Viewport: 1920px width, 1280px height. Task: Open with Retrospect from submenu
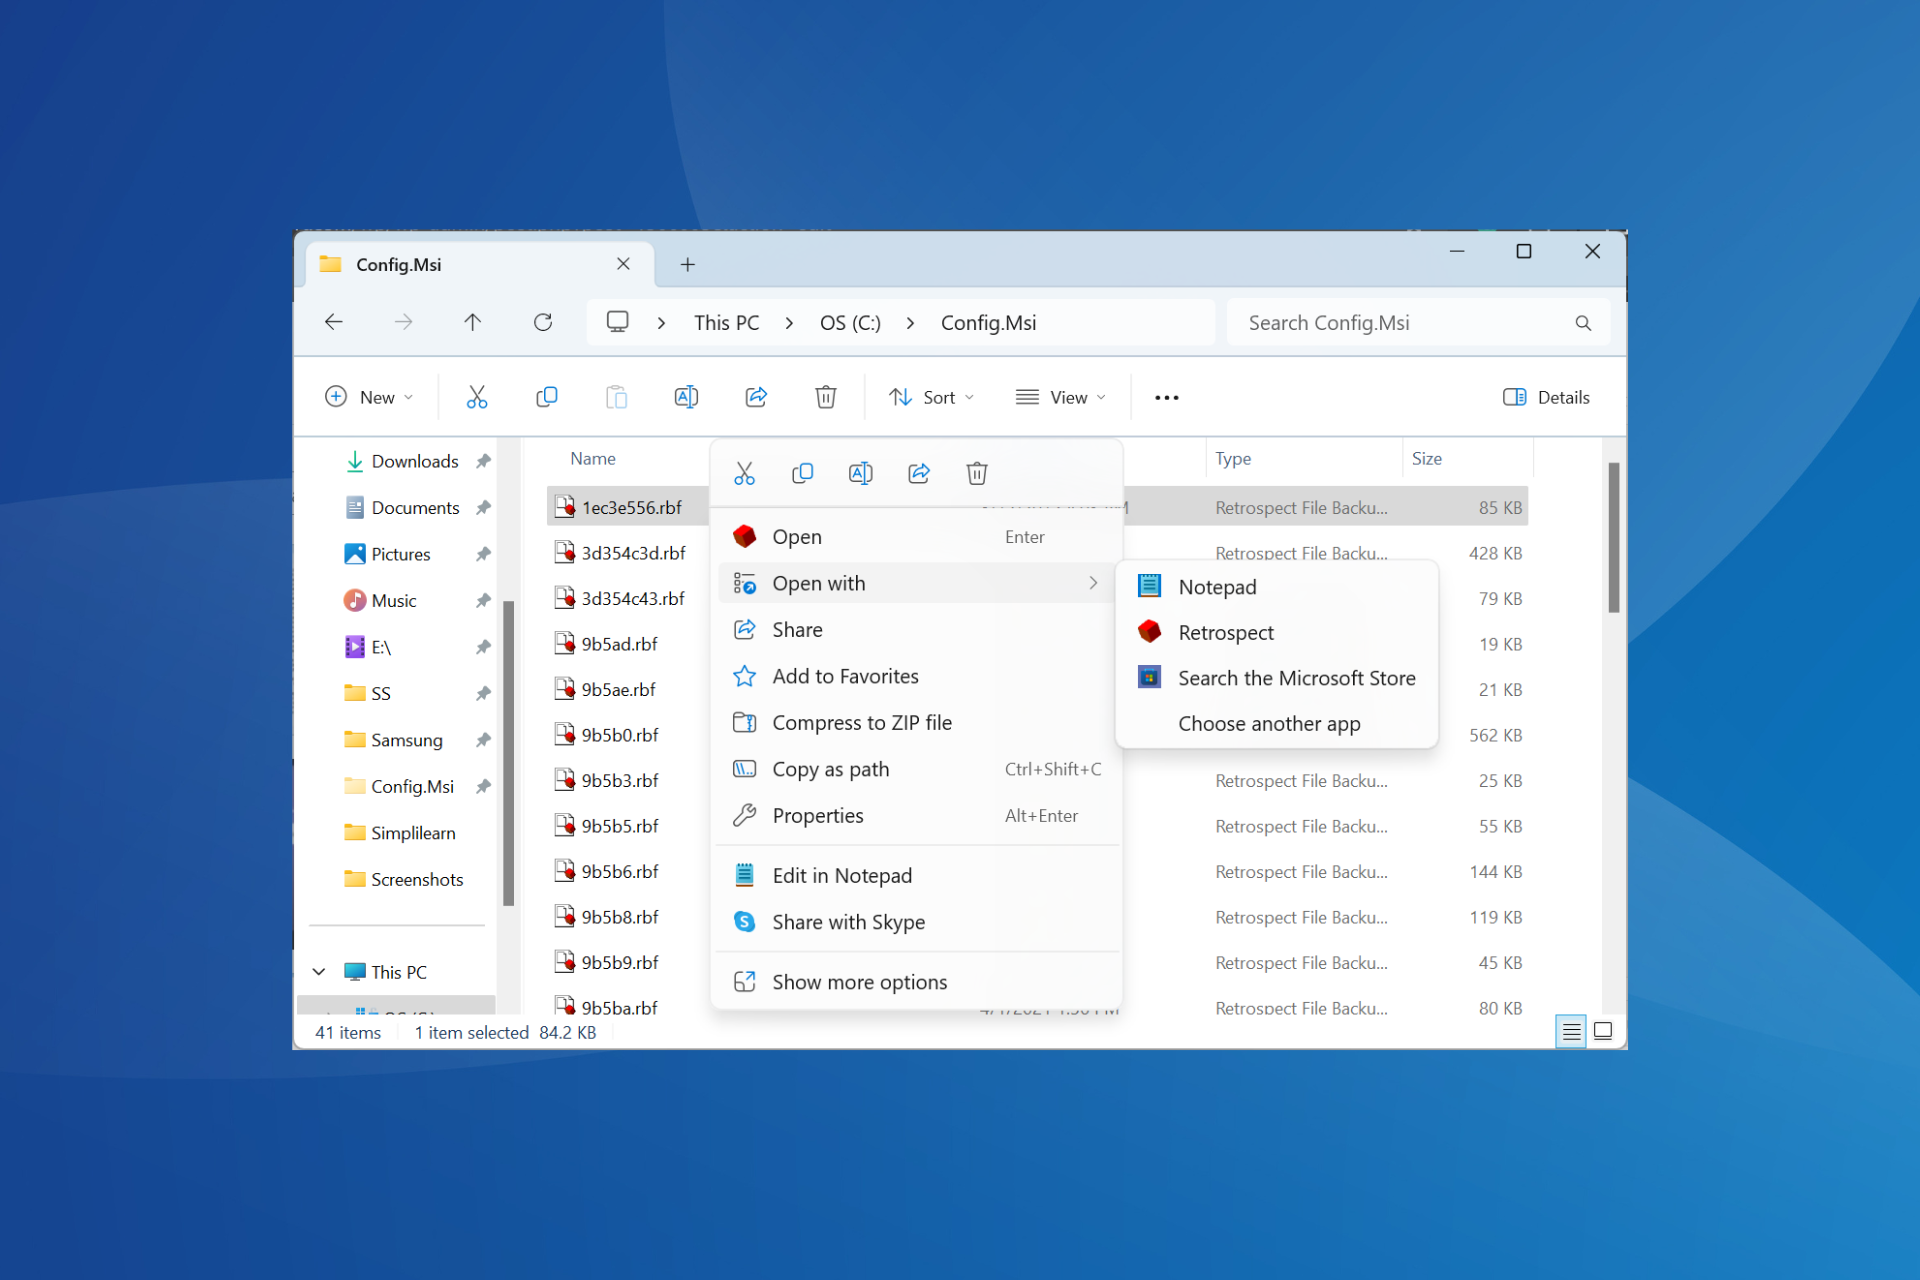point(1276,633)
